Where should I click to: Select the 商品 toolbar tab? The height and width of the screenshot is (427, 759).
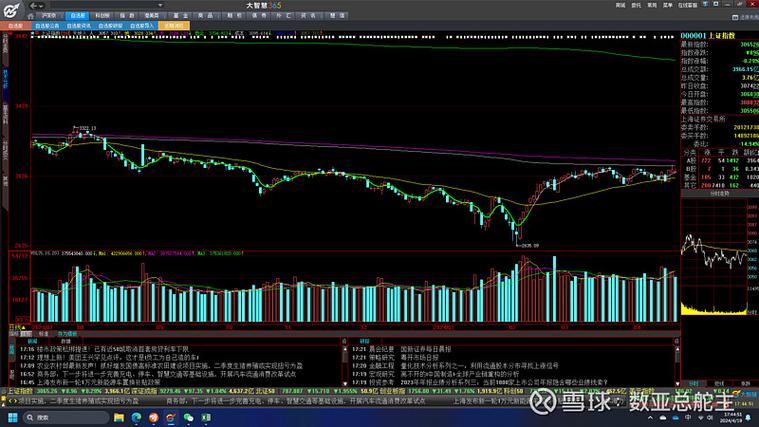tap(206, 16)
